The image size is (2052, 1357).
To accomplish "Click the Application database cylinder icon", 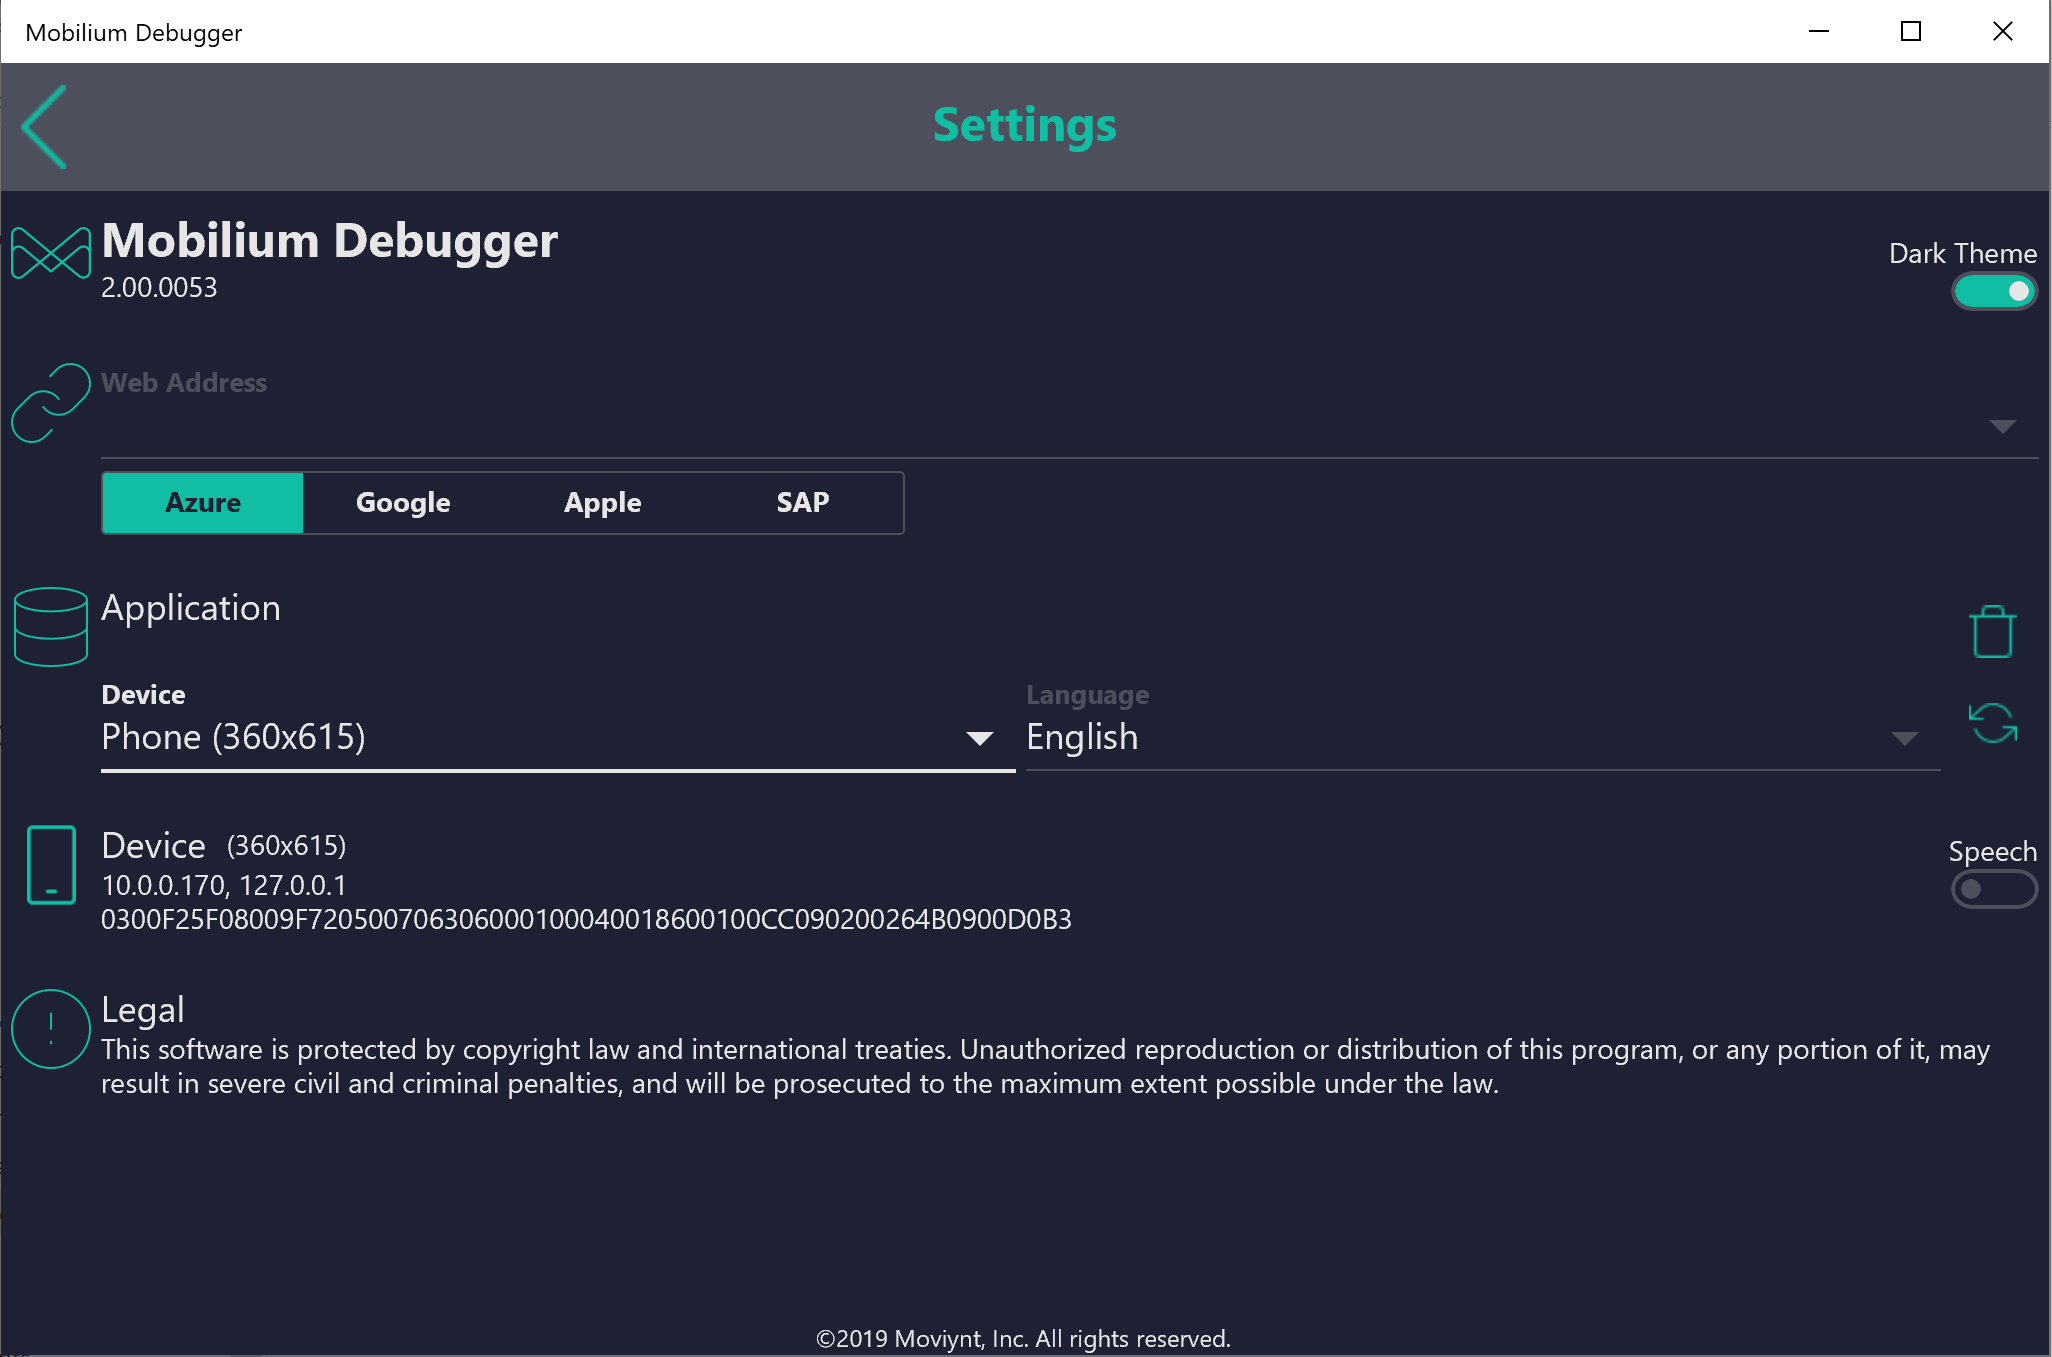I will point(51,627).
